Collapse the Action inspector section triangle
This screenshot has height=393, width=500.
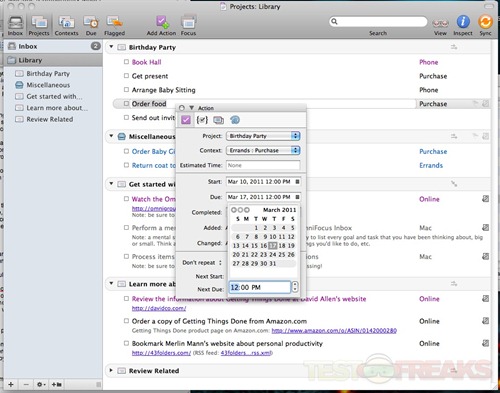point(192,108)
